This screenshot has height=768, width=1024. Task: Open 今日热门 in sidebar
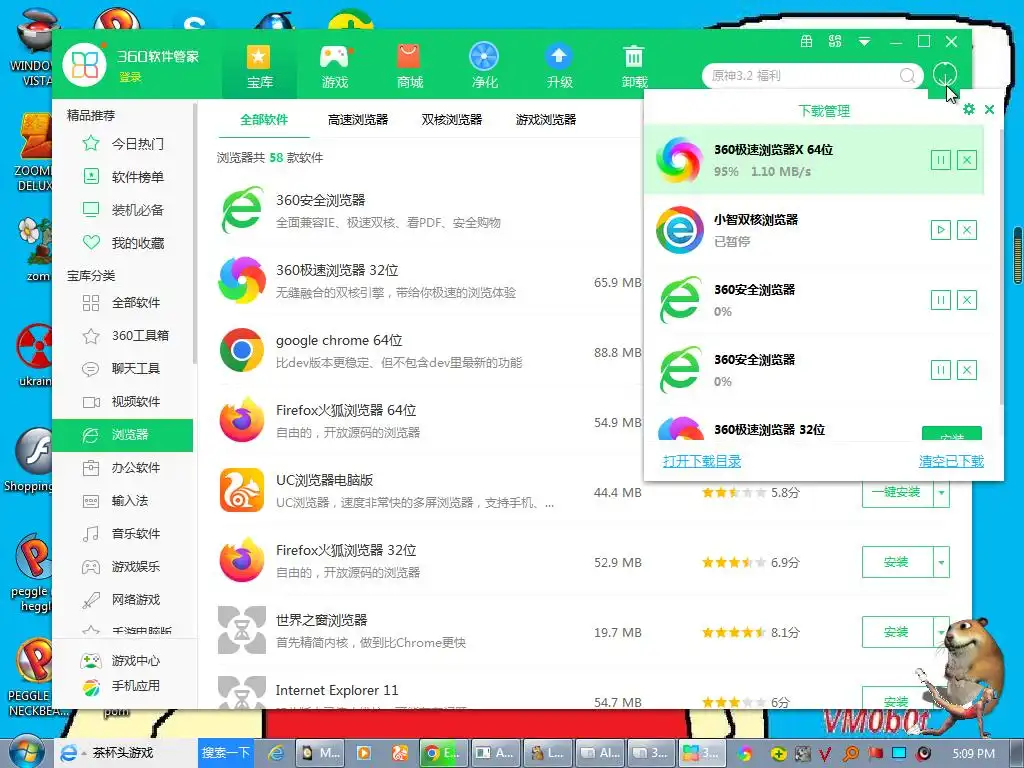[124, 144]
